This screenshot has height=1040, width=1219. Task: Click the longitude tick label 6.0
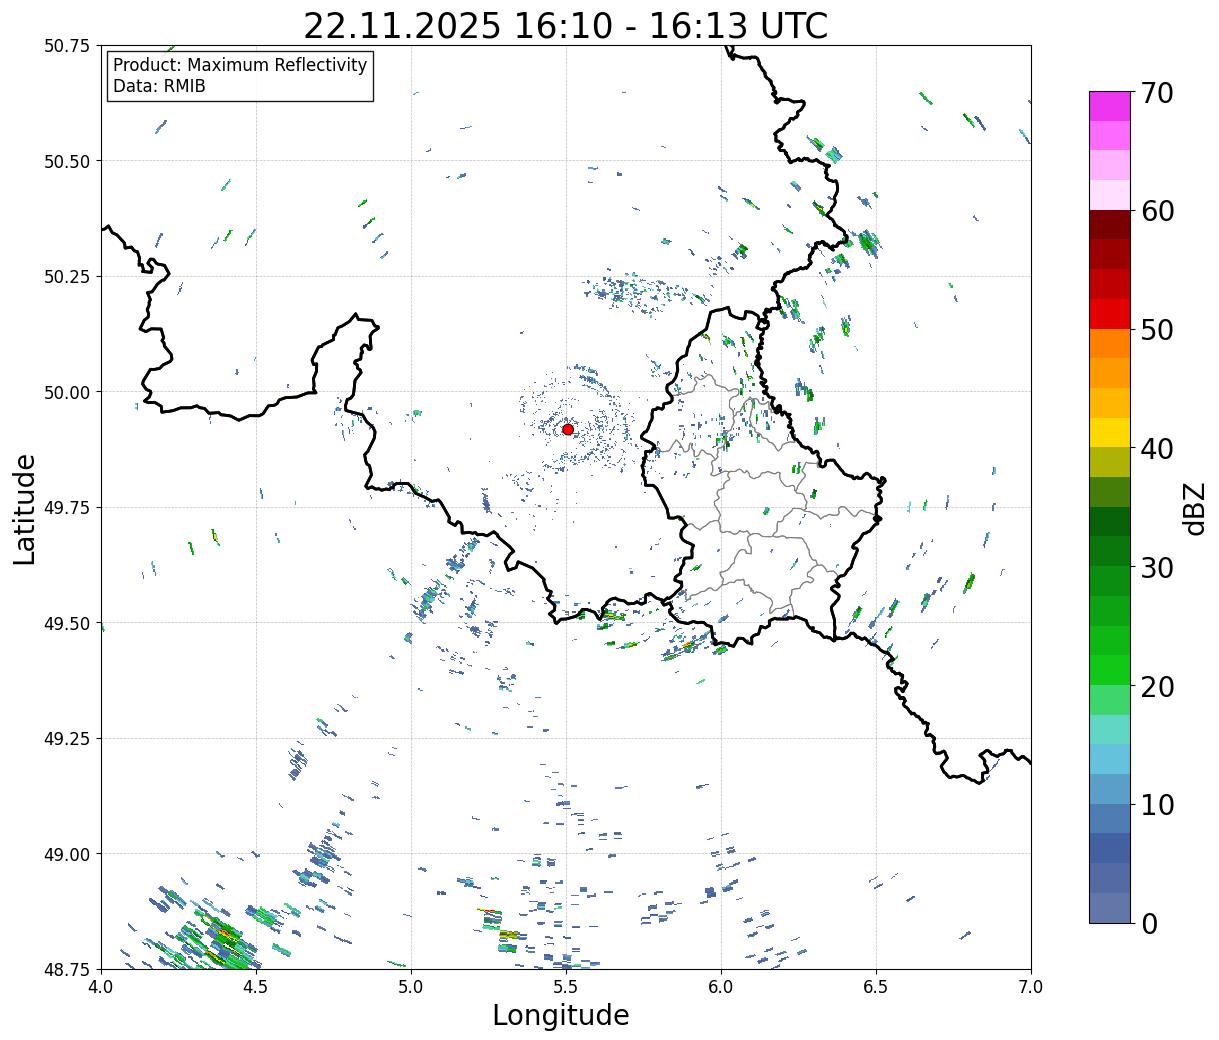(721, 987)
